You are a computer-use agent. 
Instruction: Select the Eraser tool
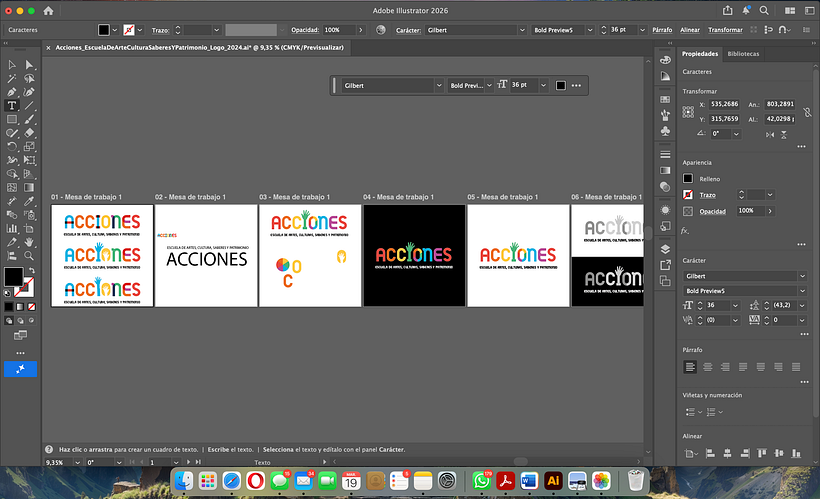point(29,133)
